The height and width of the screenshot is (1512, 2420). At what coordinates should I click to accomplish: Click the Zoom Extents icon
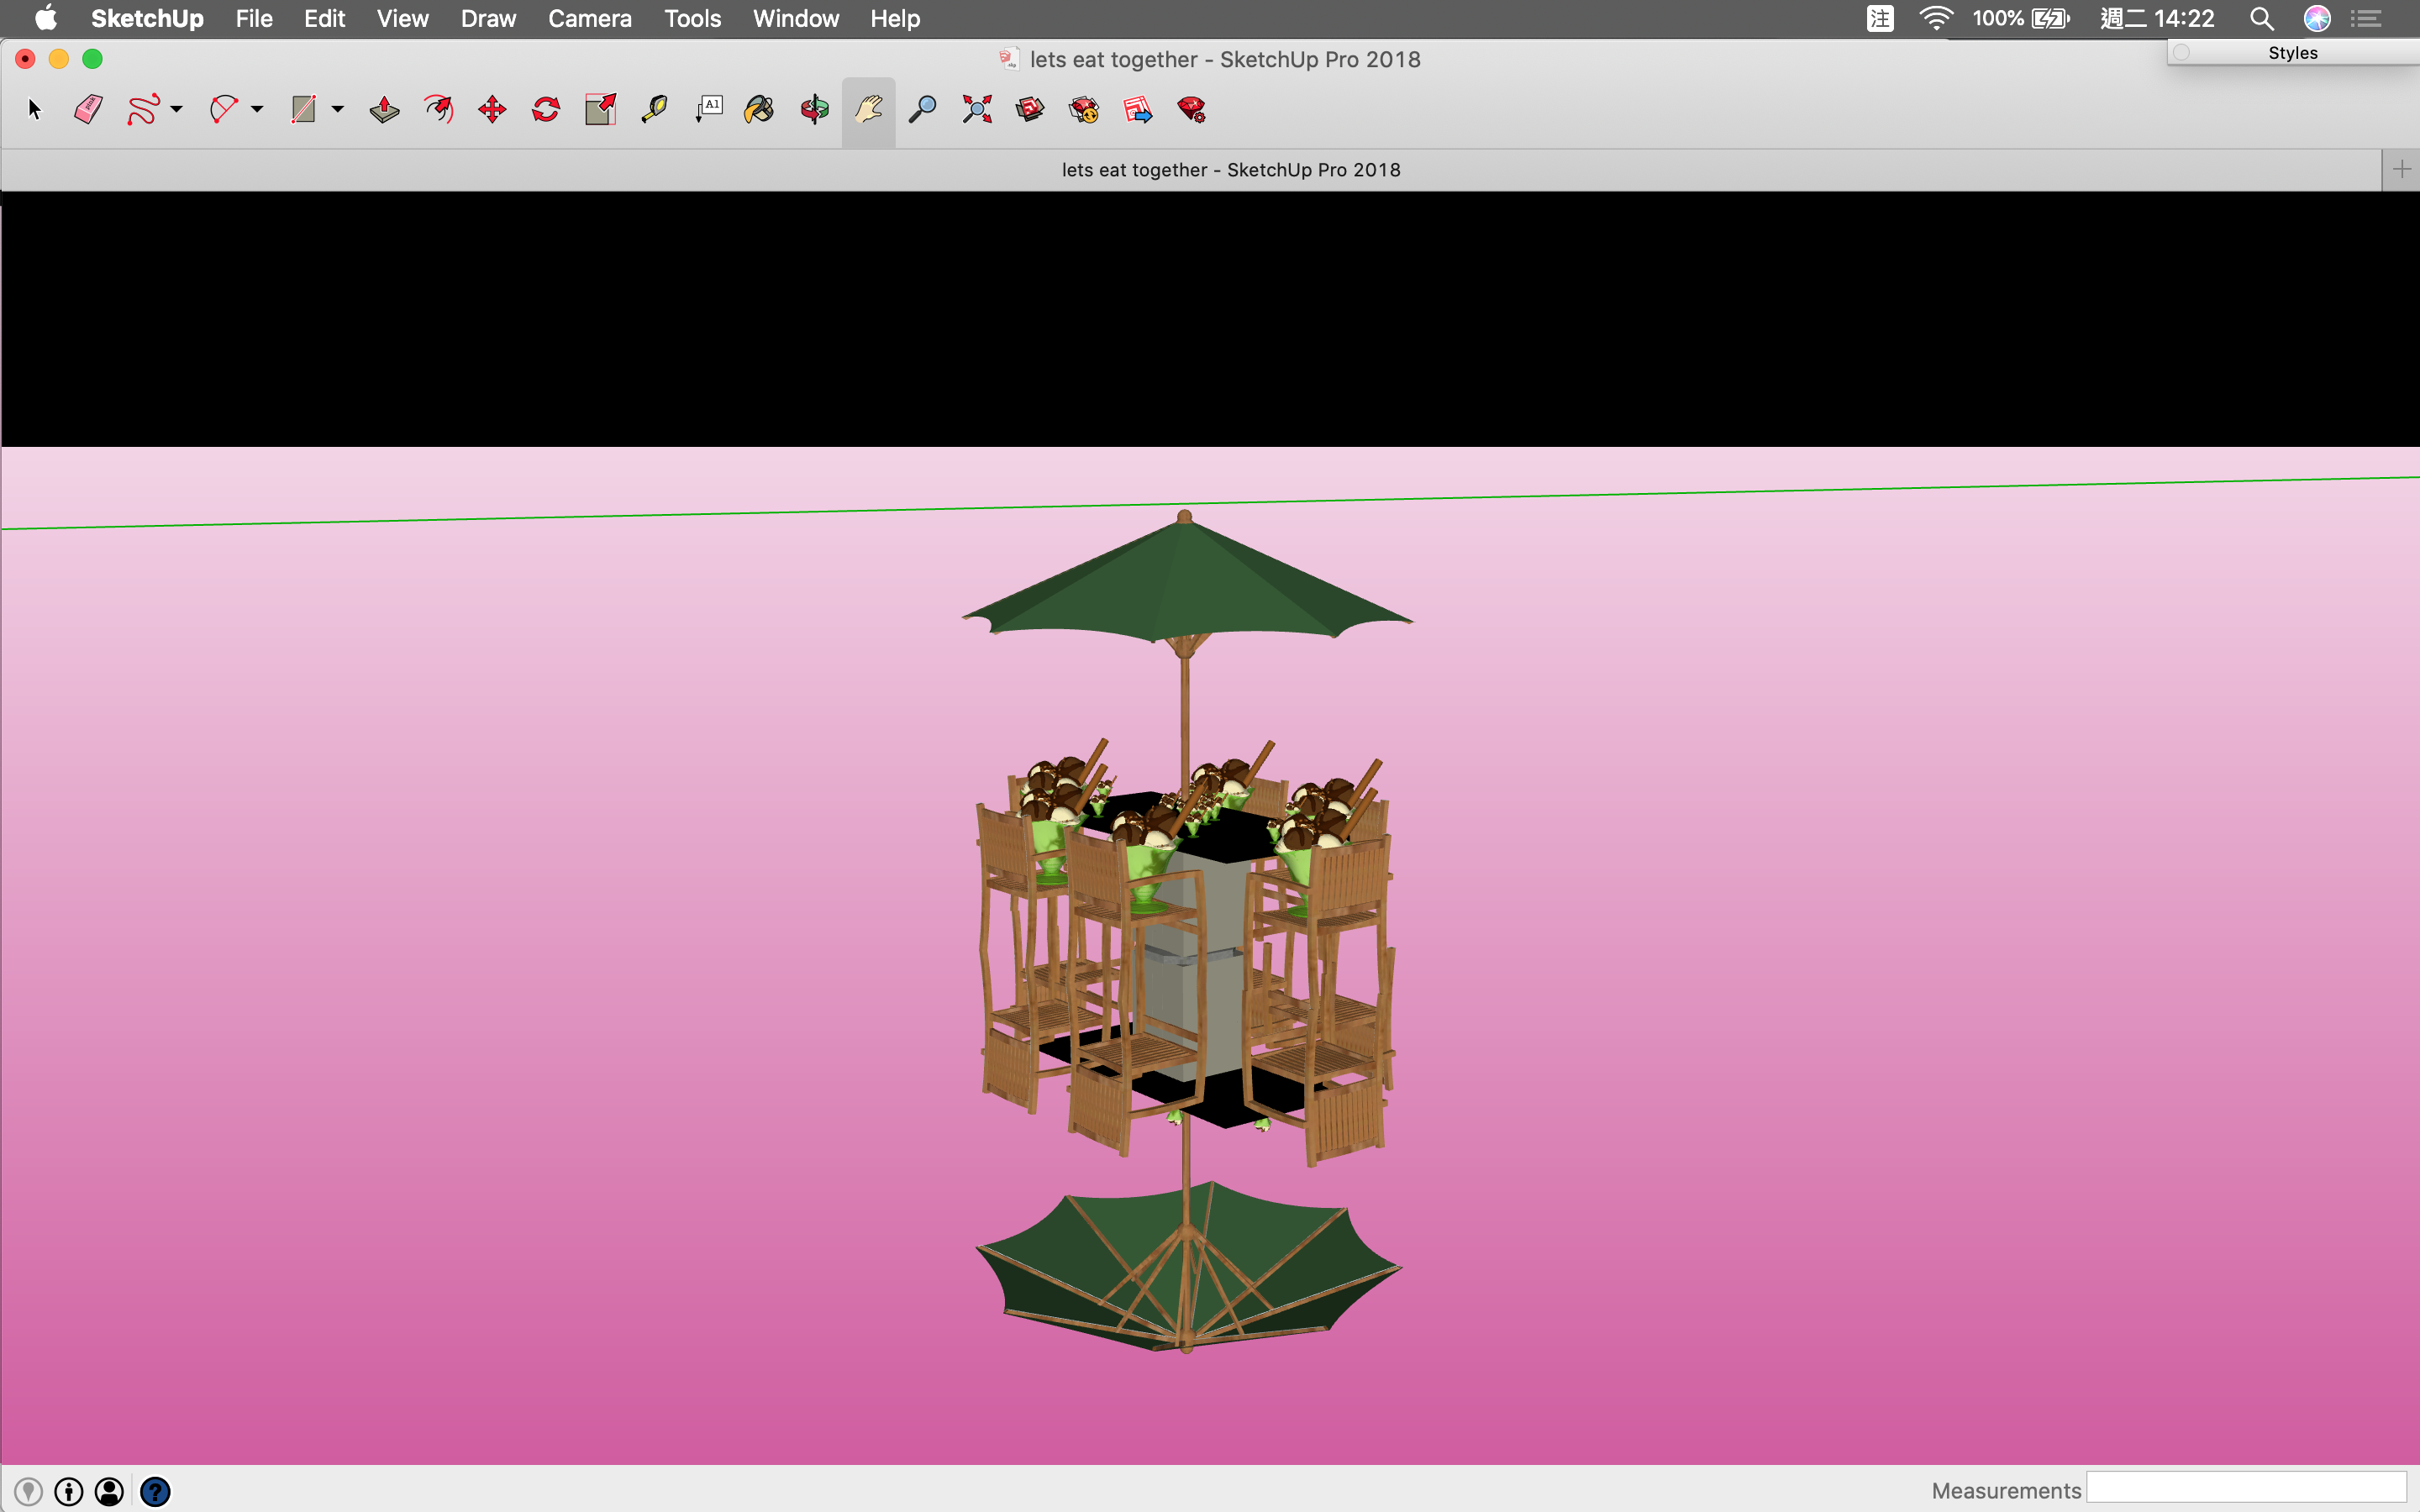click(x=976, y=109)
